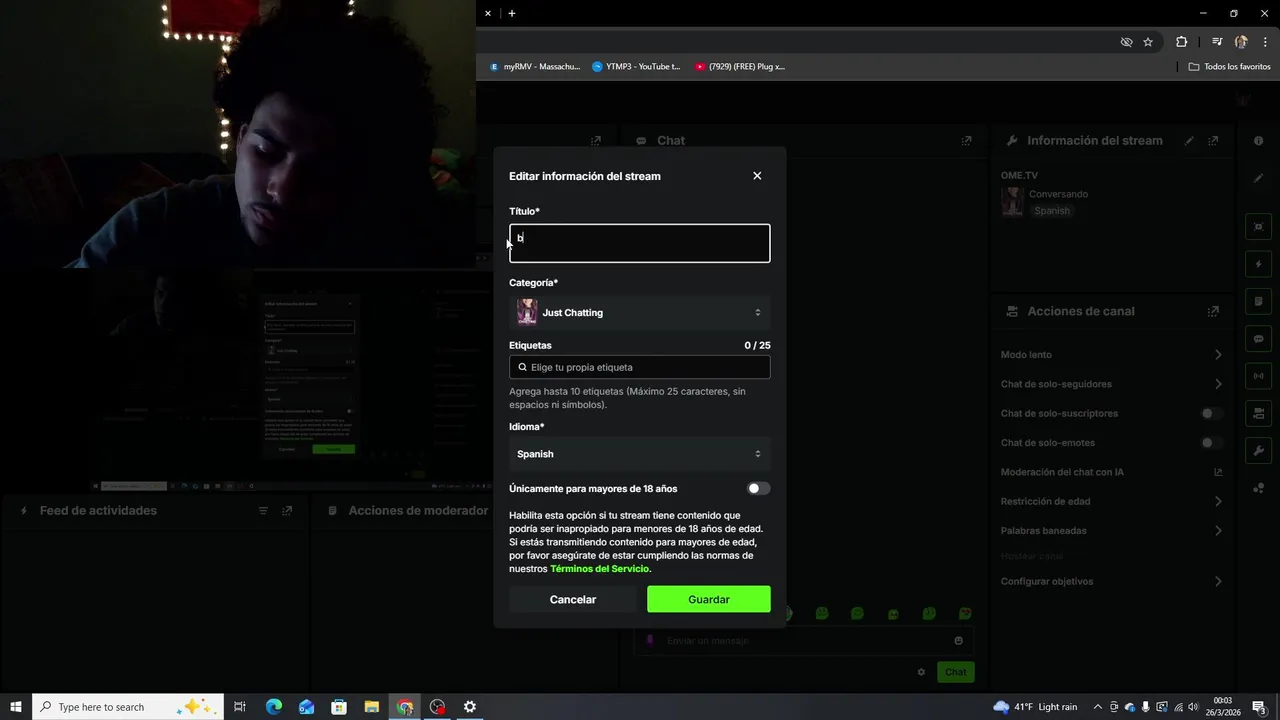Viewport: 1280px width, 720px height.
Task: Open the media control icon in browser toolbar
Action: pyautogui.click(x=1217, y=42)
